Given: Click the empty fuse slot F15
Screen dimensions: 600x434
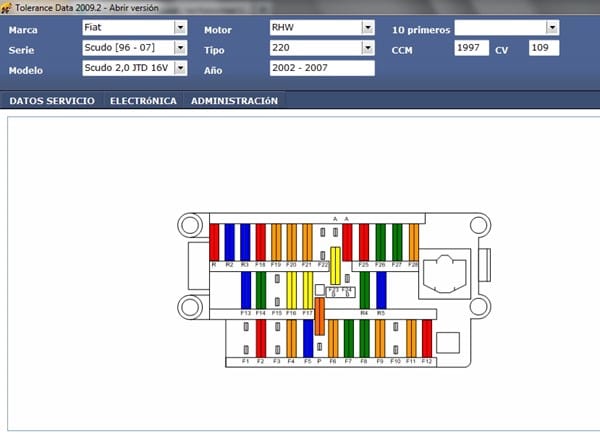Looking at the screenshot, I should point(277,290).
